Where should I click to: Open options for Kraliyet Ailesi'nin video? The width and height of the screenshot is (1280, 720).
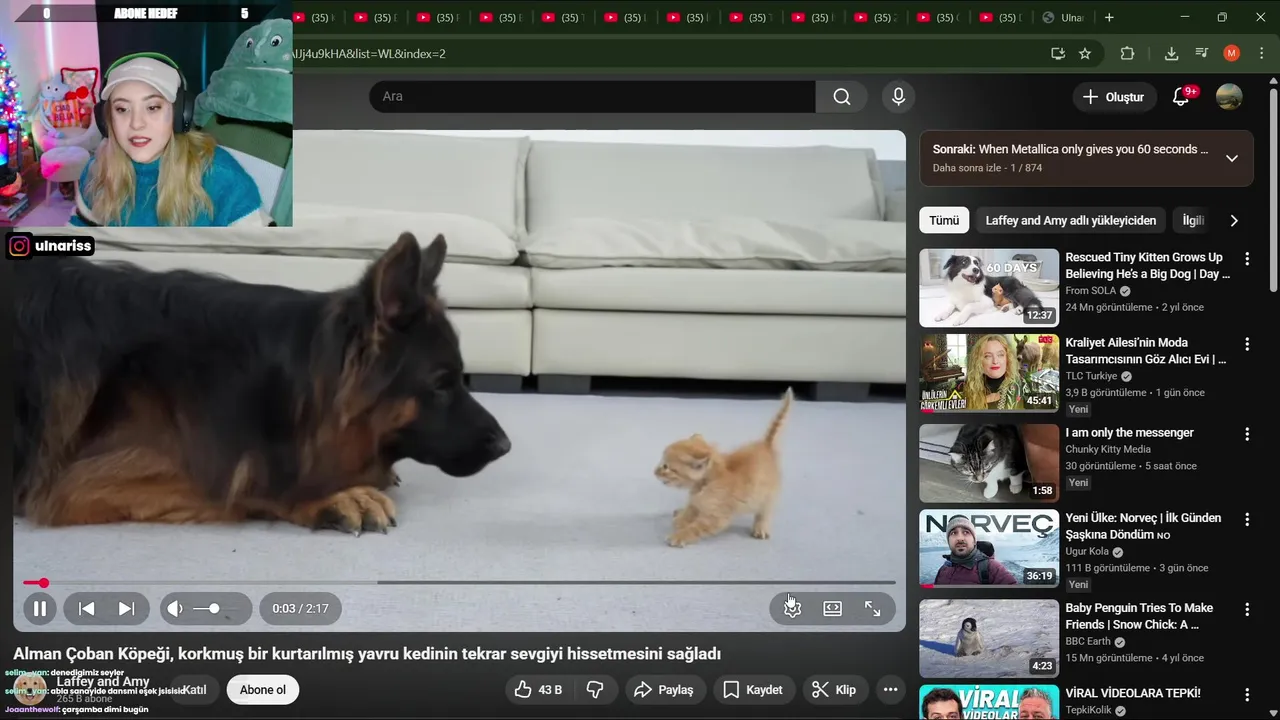(1246, 344)
